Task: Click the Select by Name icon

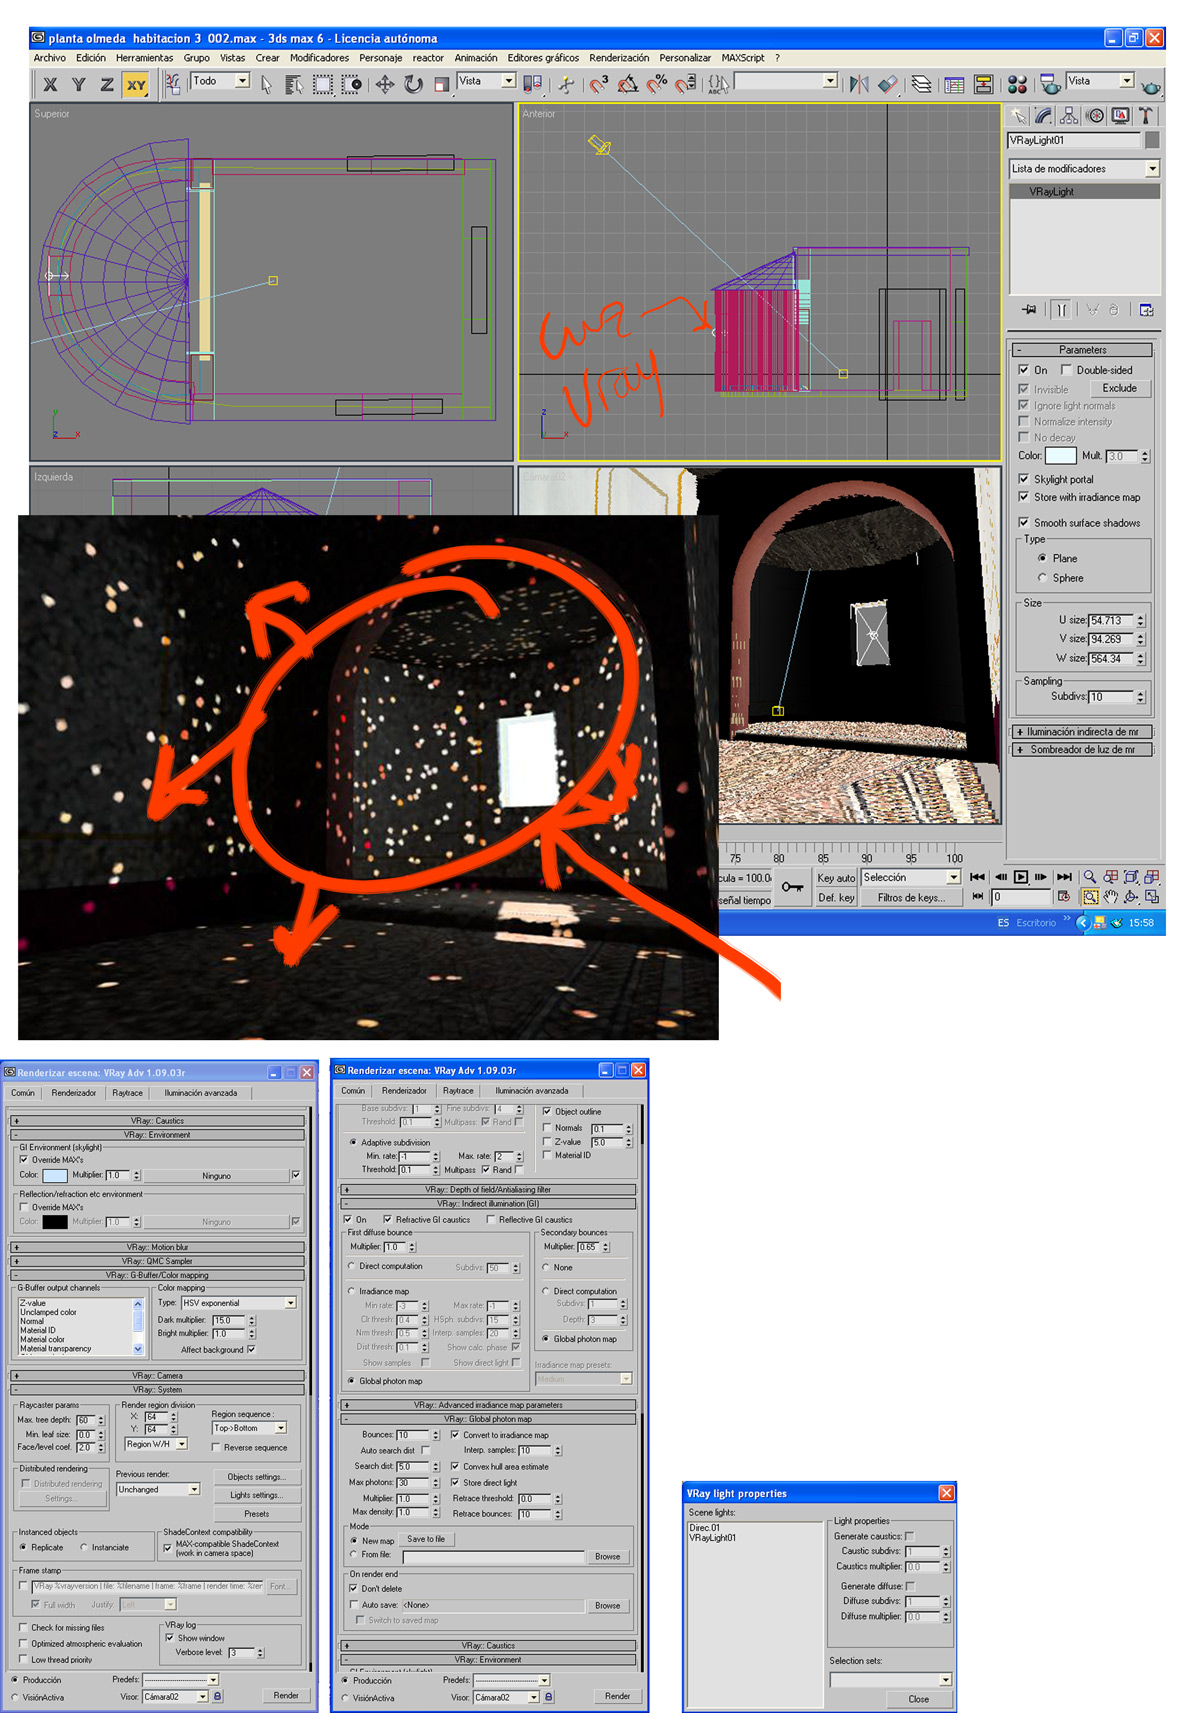Action: tap(294, 85)
